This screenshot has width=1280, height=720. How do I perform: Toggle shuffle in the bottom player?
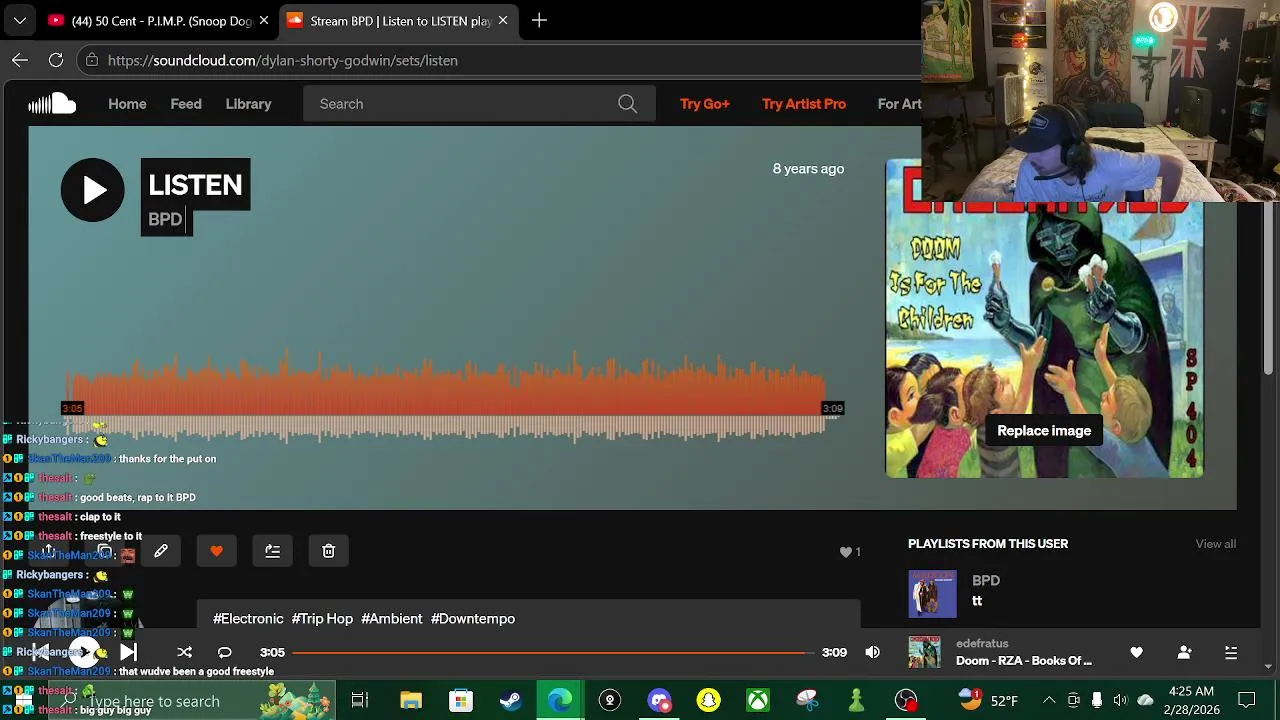pyautogui.click(x=185, y=652)
